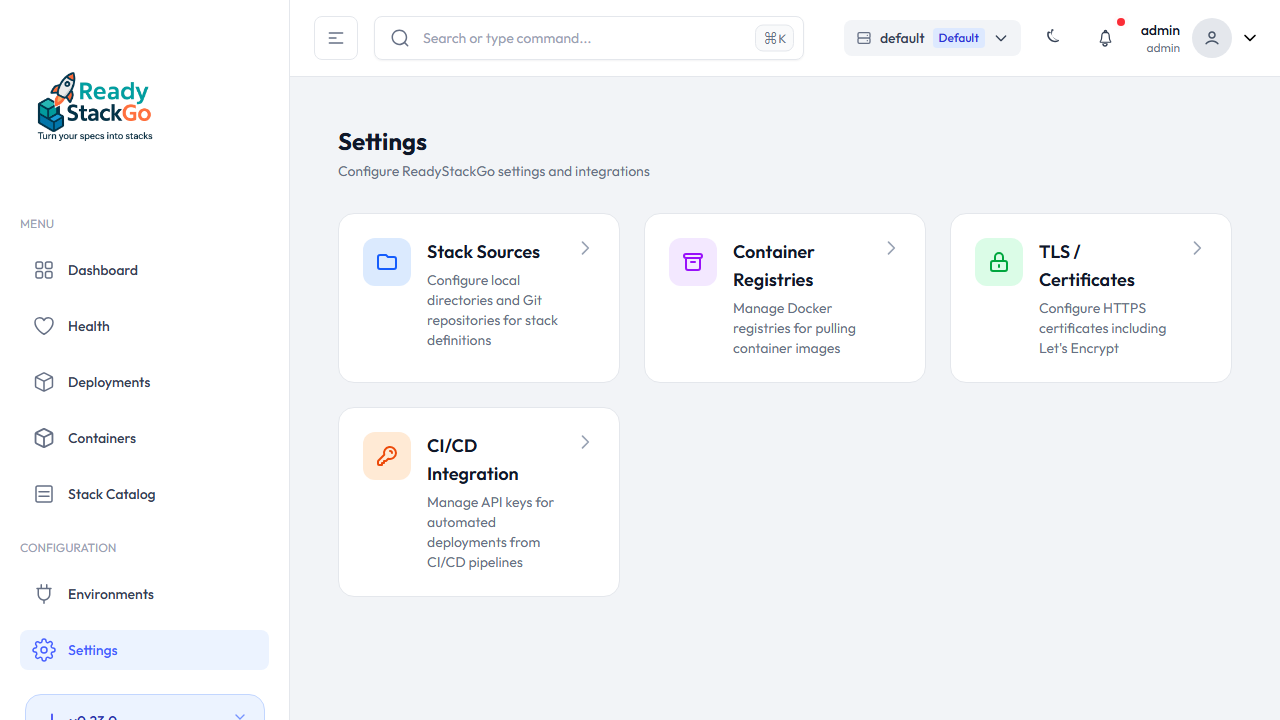This screenshot has height=720, width=1280.
Task: Open the default environment dropdown
Action: pos(931,37)
